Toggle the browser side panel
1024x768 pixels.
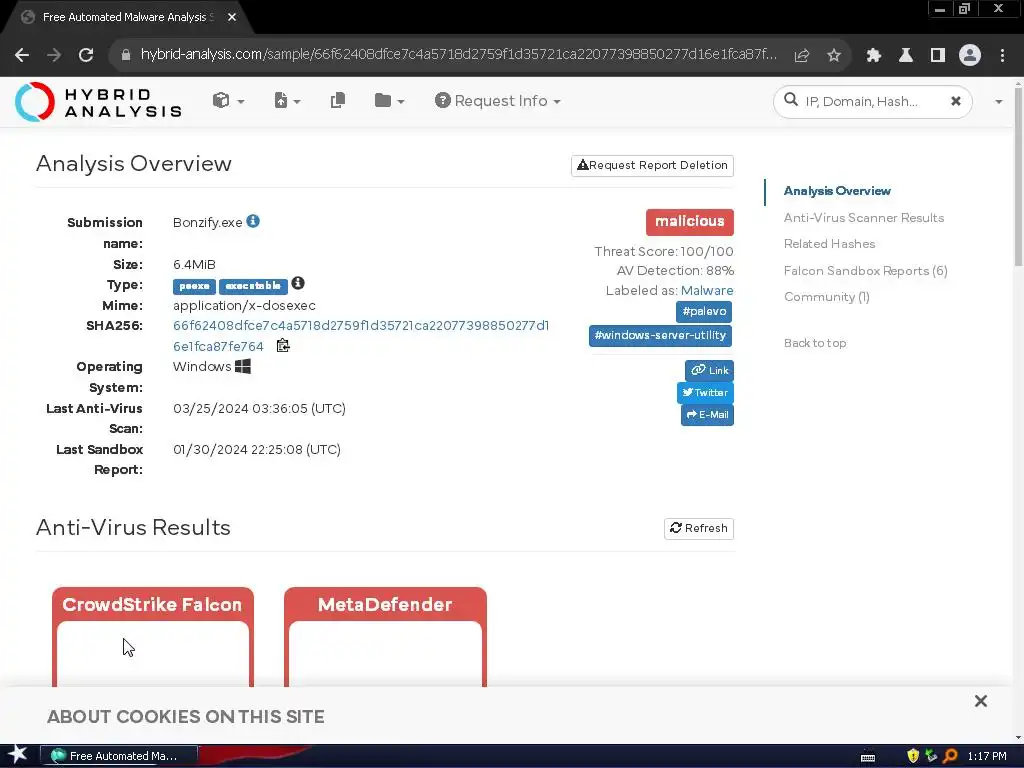pyautogui.click(x=938, y=56)
